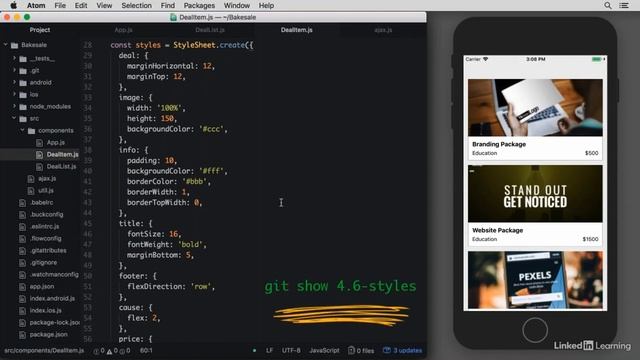Image resolution: width=640 pixels, height=360 pixels.
Task: Open App.js in the tree
Action: coord(56,142)
